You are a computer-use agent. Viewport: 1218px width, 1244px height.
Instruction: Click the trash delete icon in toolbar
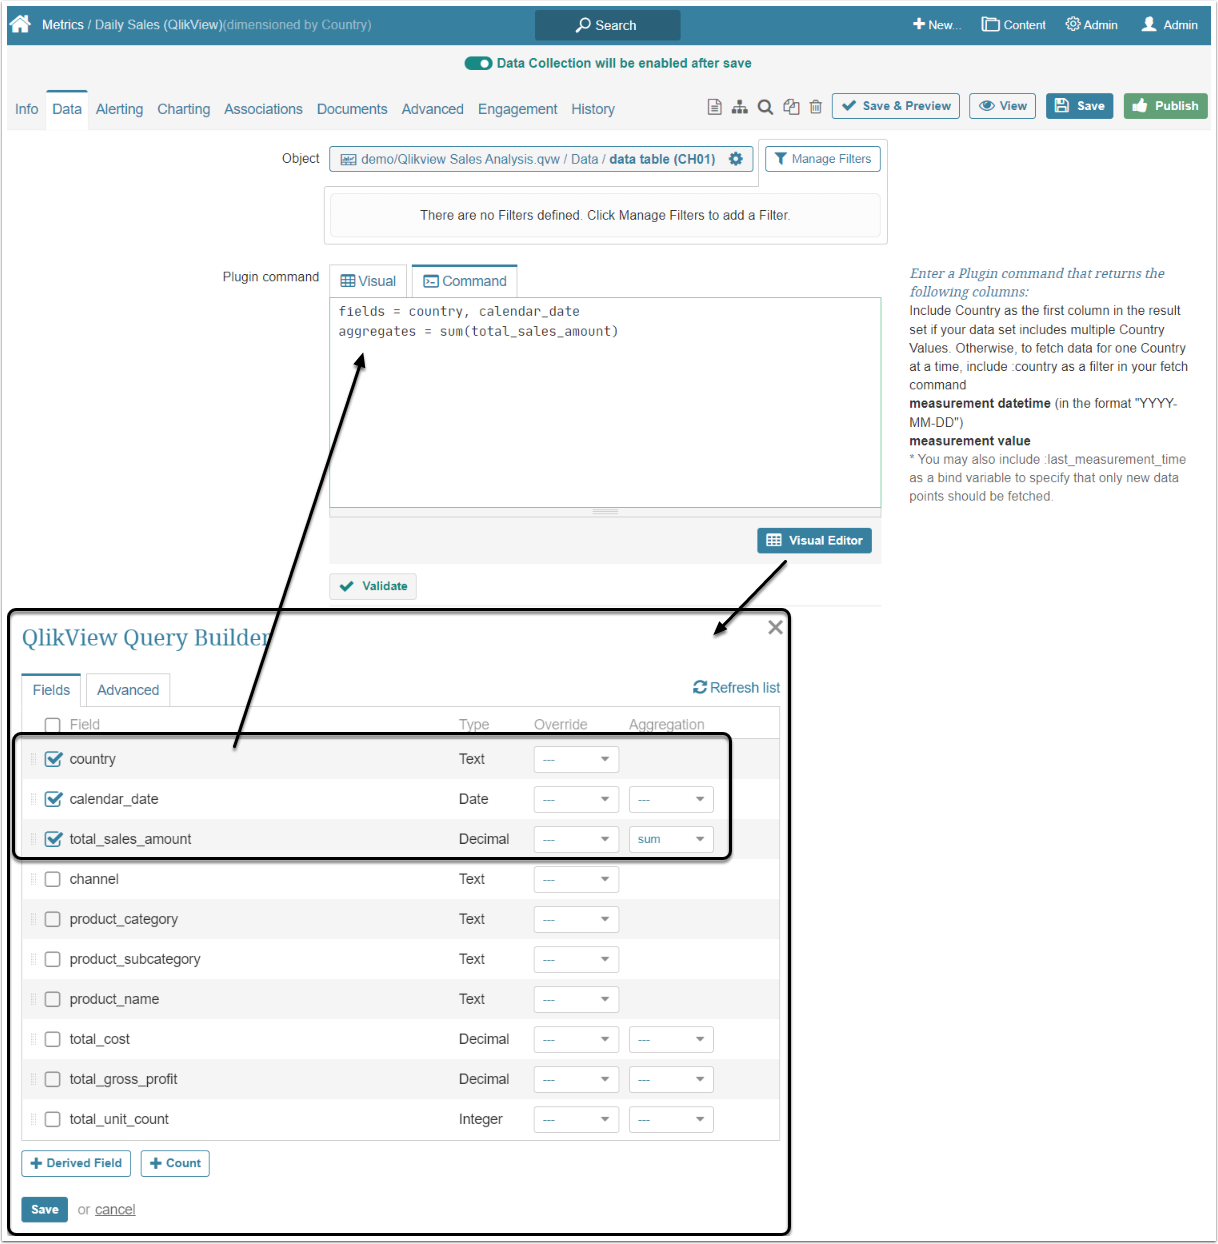pyautogui.click(x=816, y=107)
